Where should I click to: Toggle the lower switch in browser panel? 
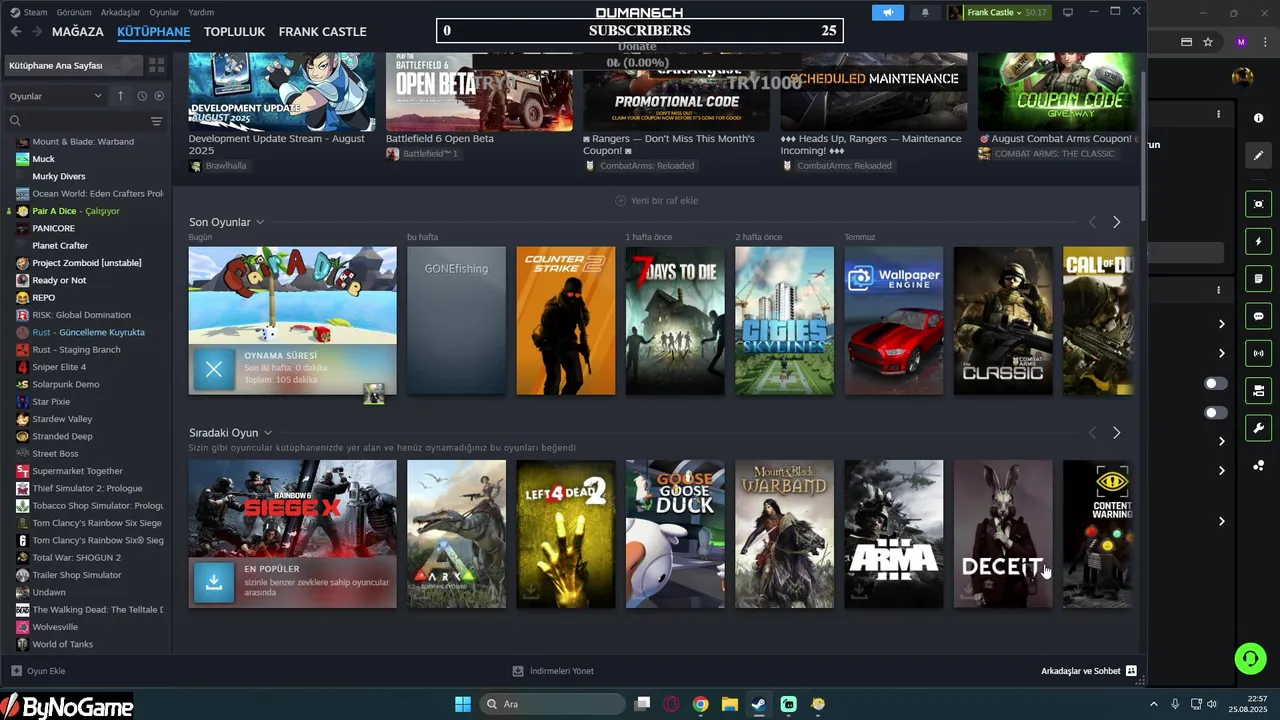point(1216,412)
